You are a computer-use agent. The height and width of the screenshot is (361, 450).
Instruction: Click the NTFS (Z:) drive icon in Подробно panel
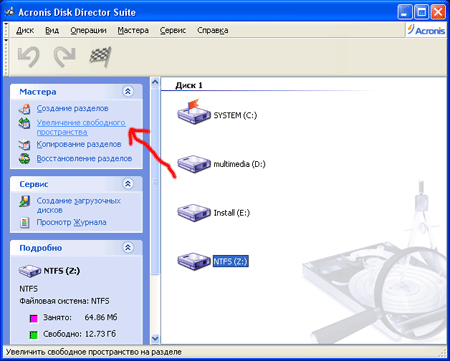tap(30, 271)
